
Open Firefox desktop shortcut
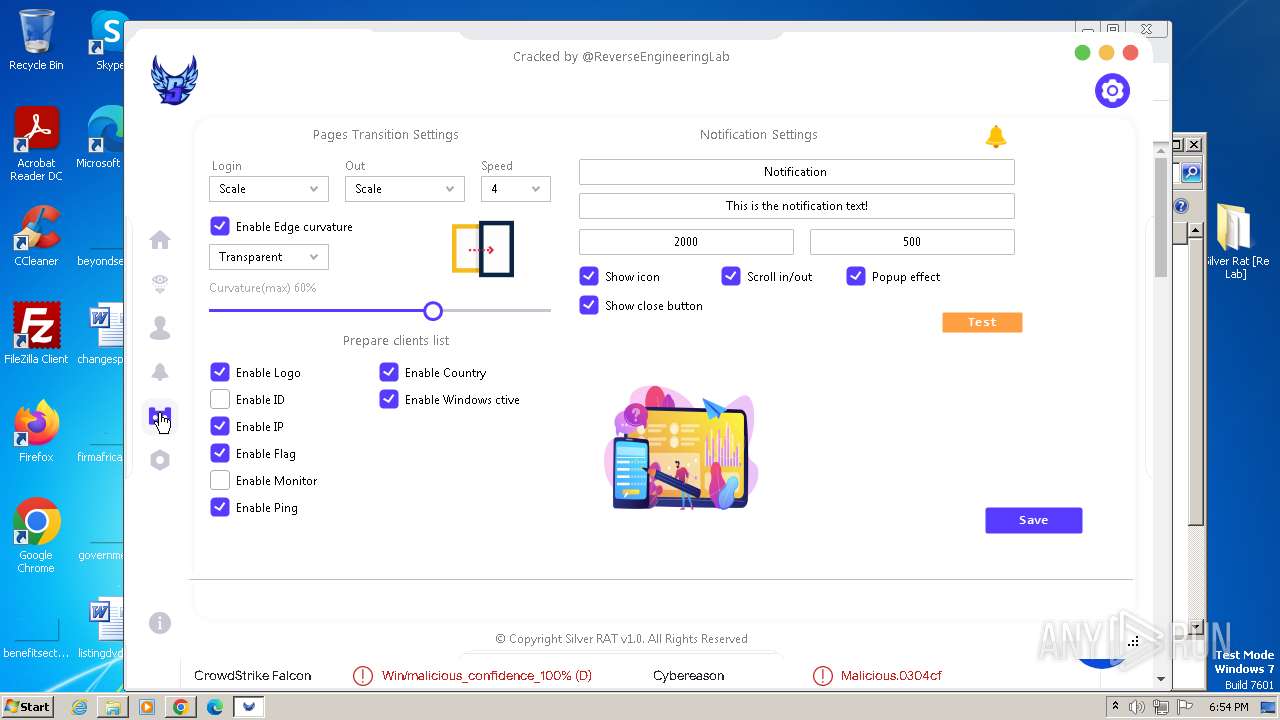36,432
